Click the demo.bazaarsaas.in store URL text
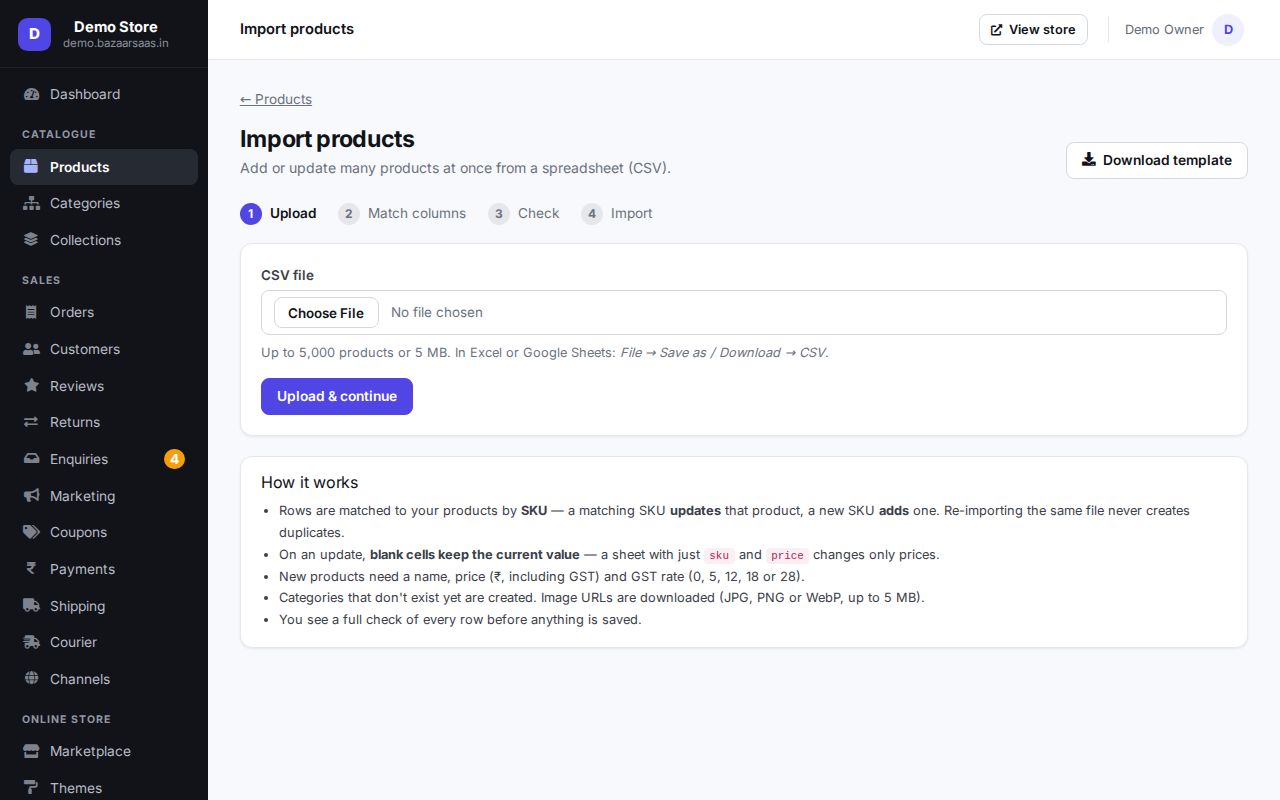 click(116, 43)
